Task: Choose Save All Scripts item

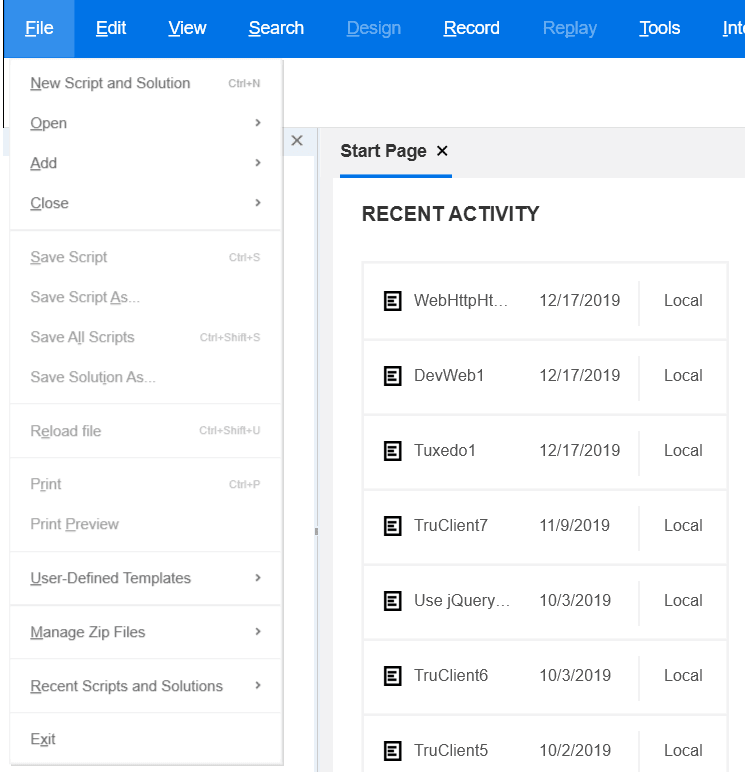Action: pos(146,337)
